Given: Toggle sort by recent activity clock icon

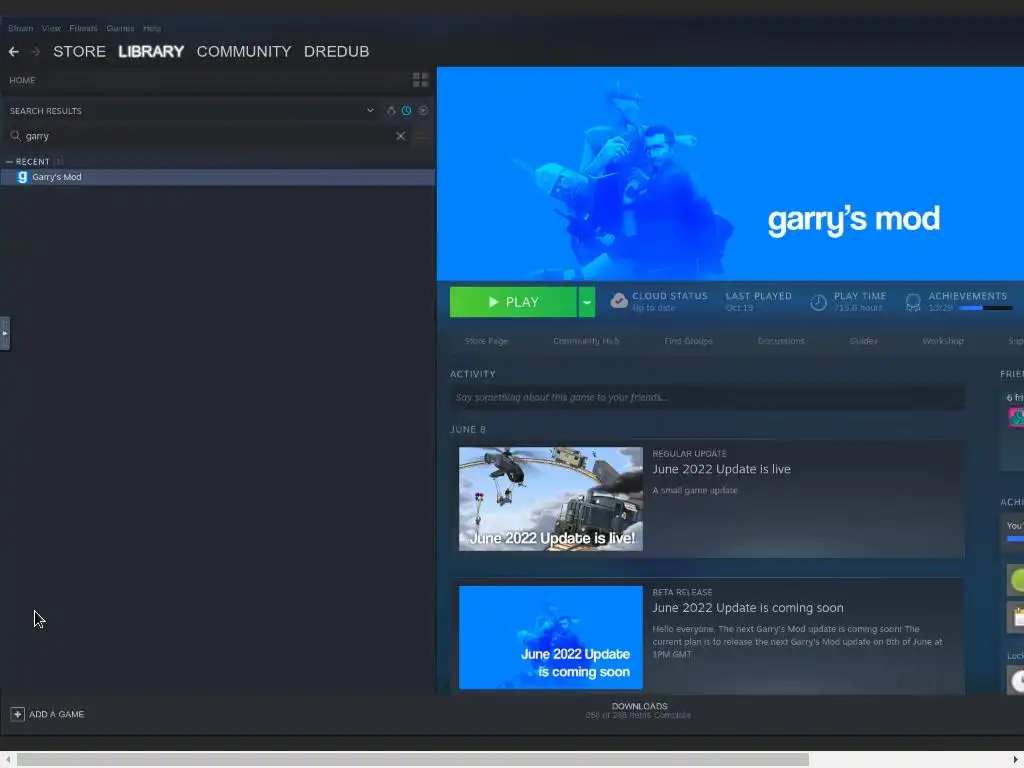Looking at the screenshot, I should (x=406, y=111).
